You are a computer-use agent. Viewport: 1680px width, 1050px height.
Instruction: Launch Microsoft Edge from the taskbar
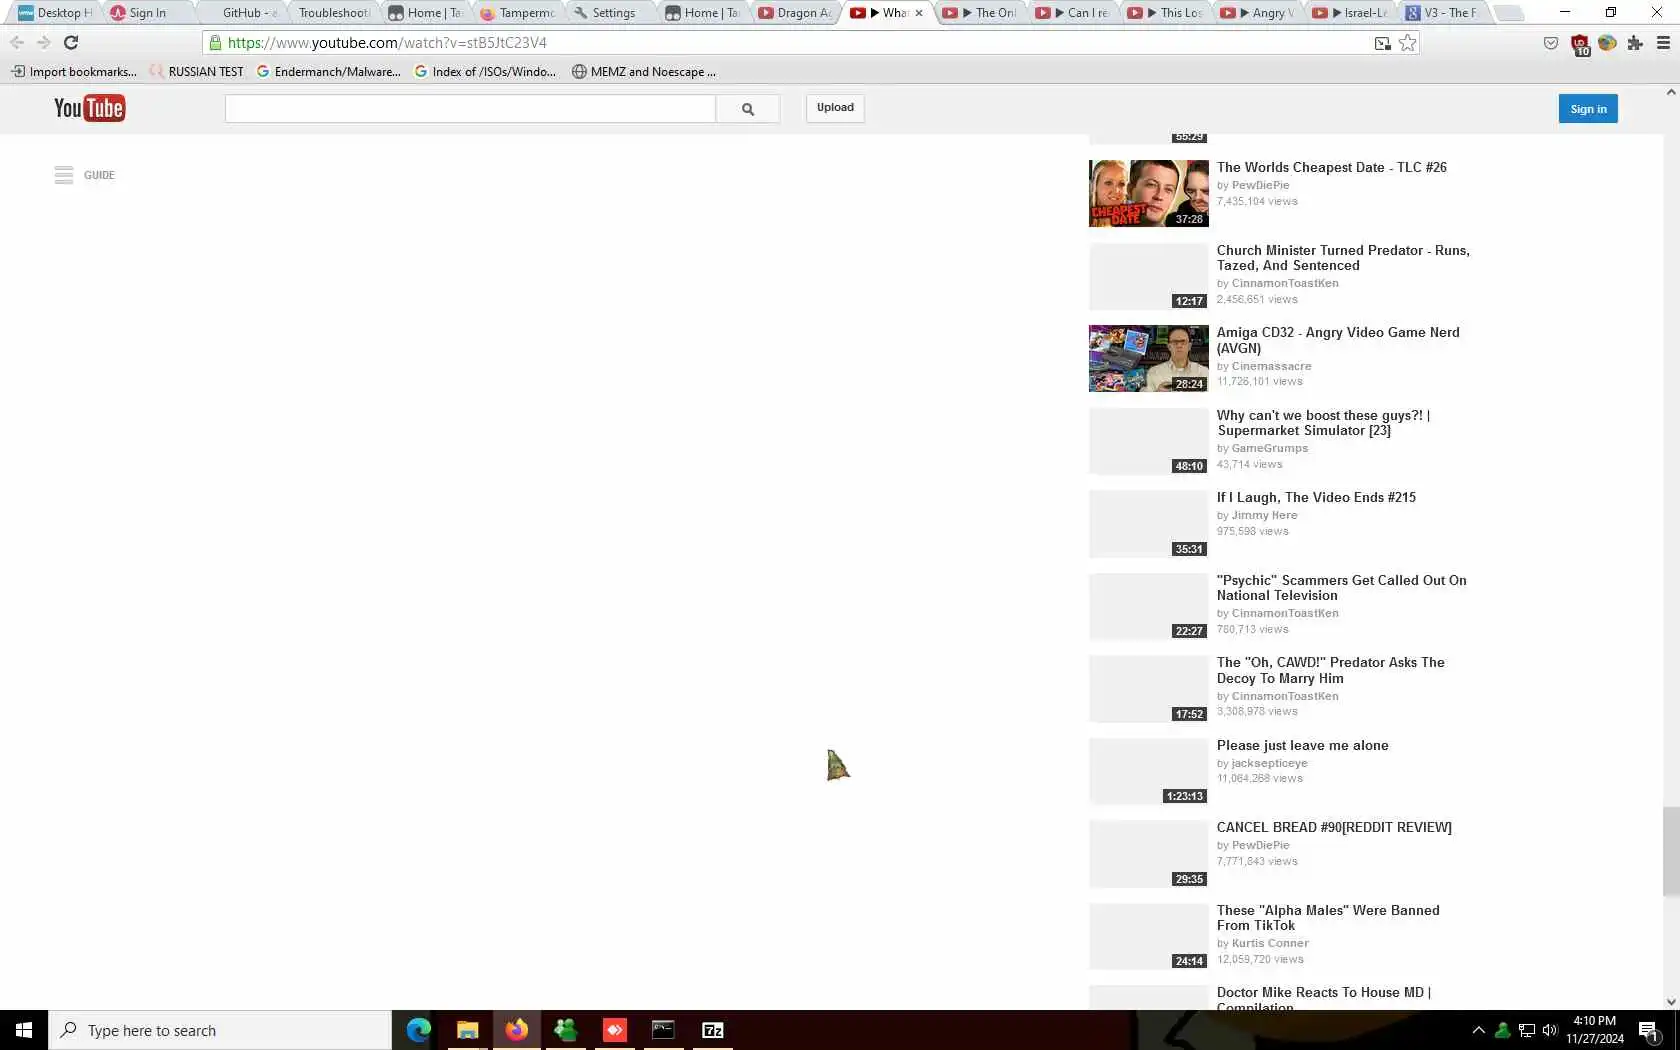pos(418,1030)
